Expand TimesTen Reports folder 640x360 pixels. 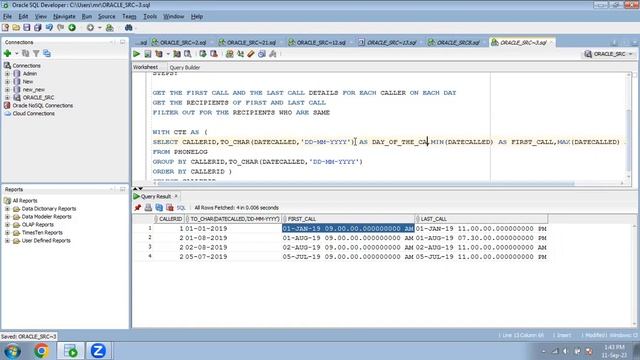(x=7, y=233)
